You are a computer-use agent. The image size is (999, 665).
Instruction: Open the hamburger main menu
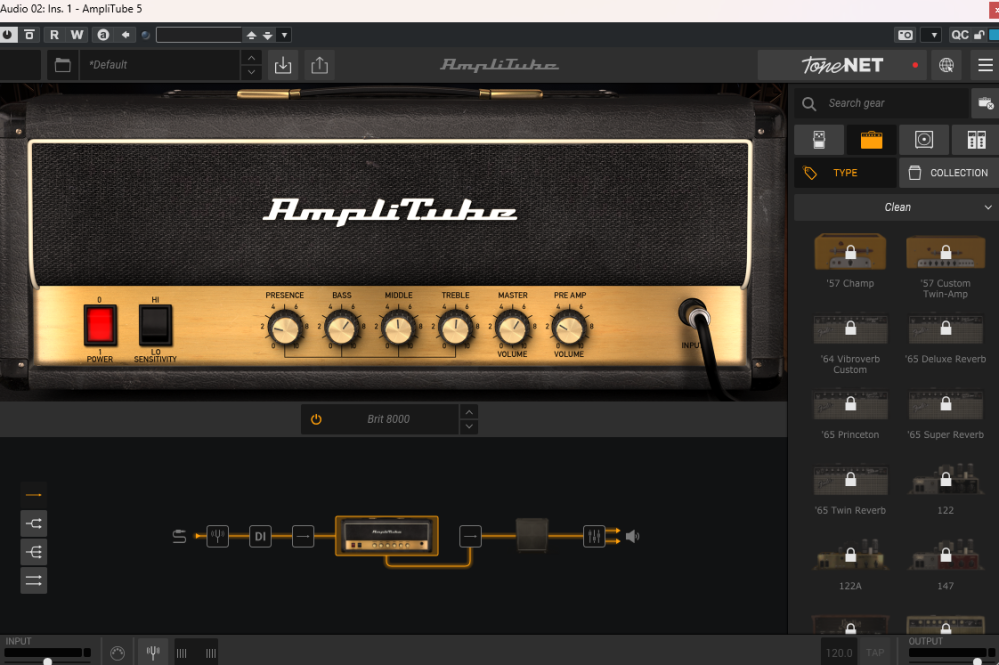click(985, 65)
